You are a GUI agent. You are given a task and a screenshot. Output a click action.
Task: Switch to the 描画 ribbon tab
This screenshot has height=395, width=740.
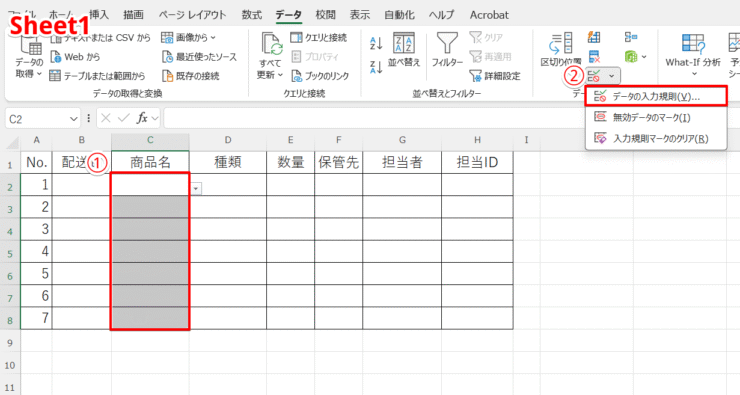coord(134,15)
